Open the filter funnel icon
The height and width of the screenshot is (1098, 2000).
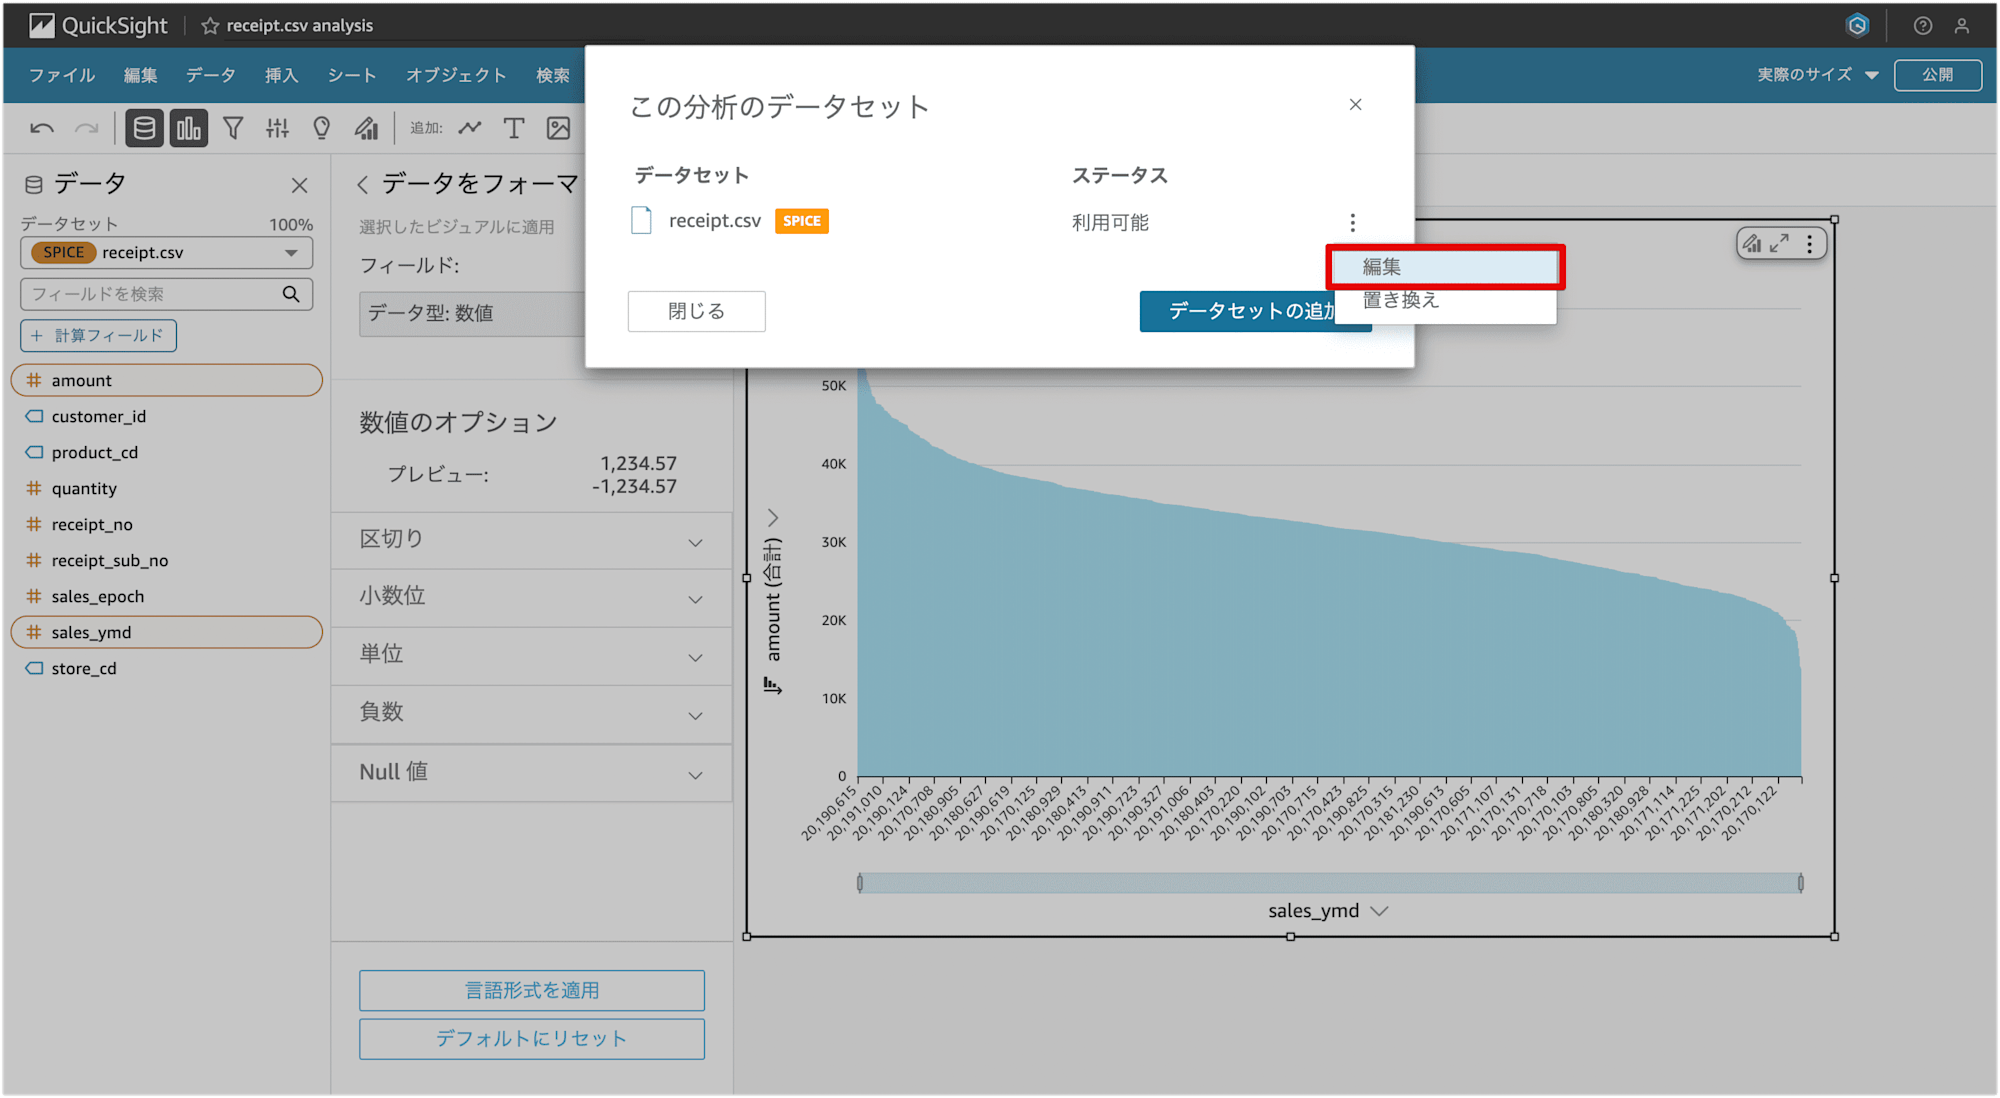point(233,128)
